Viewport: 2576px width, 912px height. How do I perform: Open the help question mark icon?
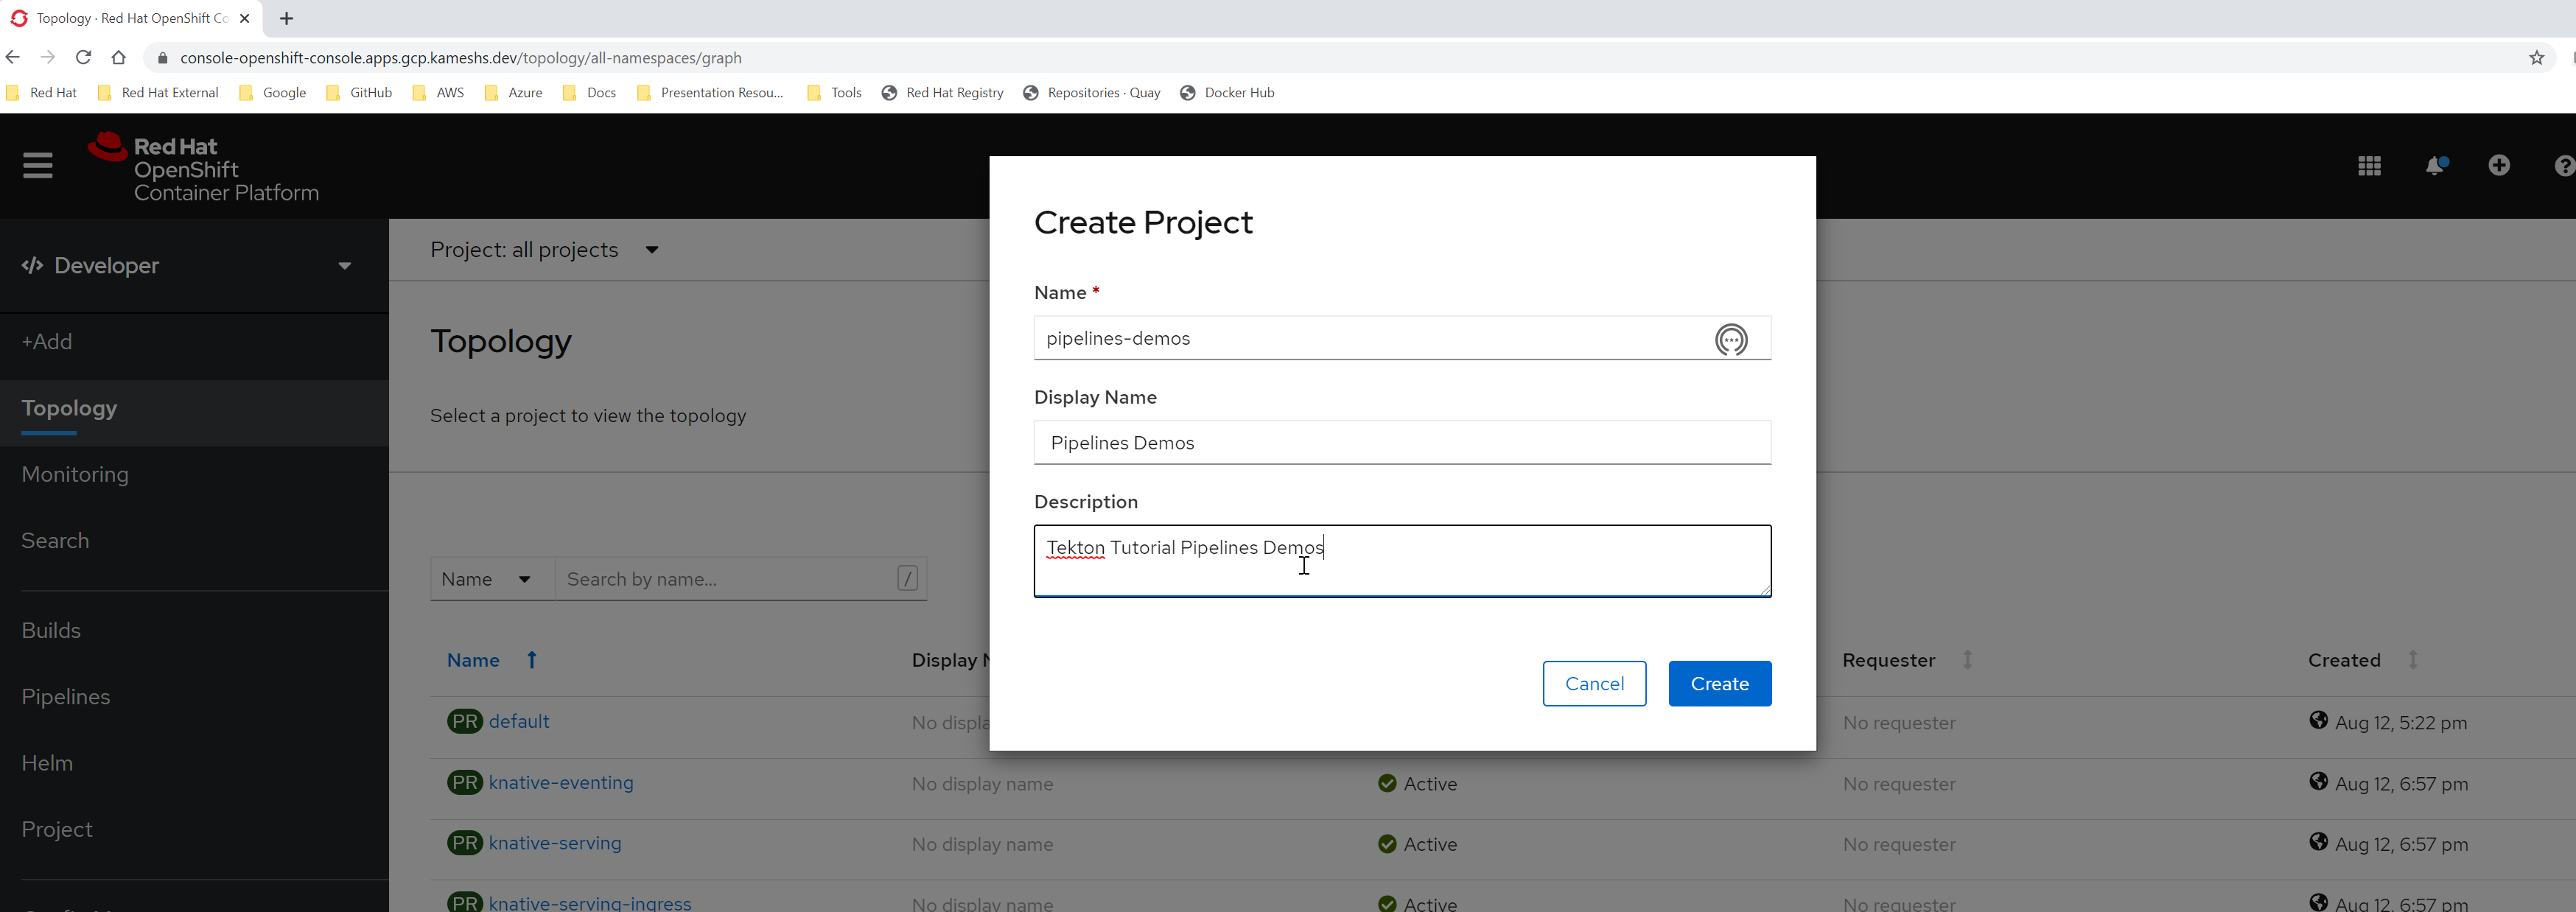[x=2564, y=166]
